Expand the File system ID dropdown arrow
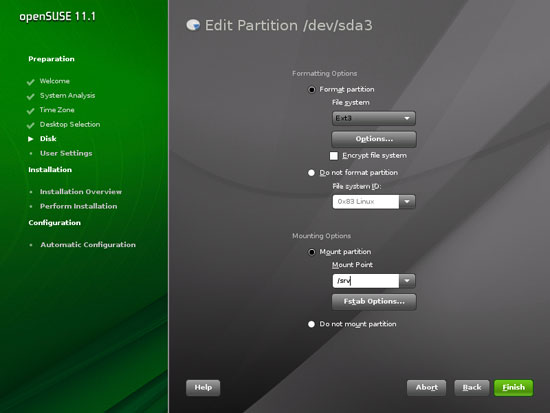 coord(407,202)
